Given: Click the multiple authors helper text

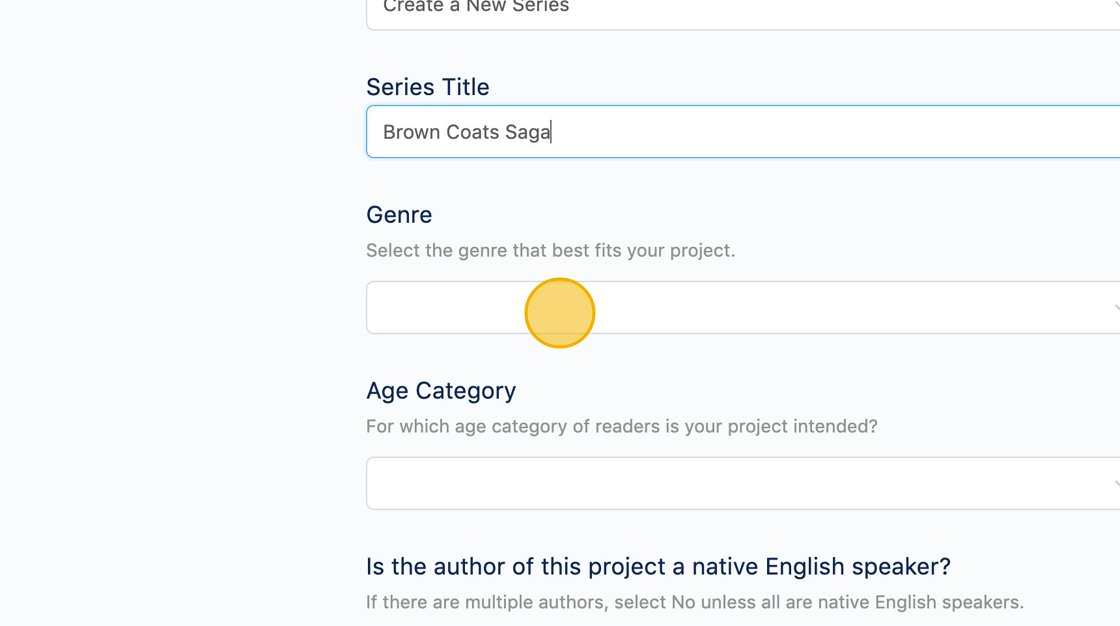Looking at the screenshot, I should pos(694,602).
